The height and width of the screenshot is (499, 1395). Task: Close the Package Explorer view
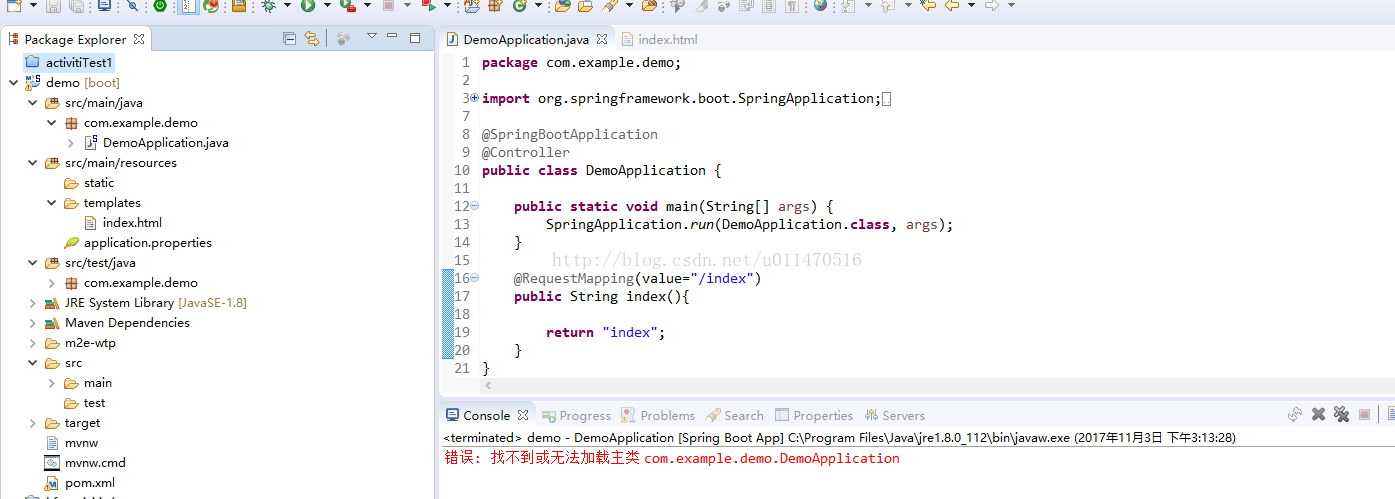point(139,39)
